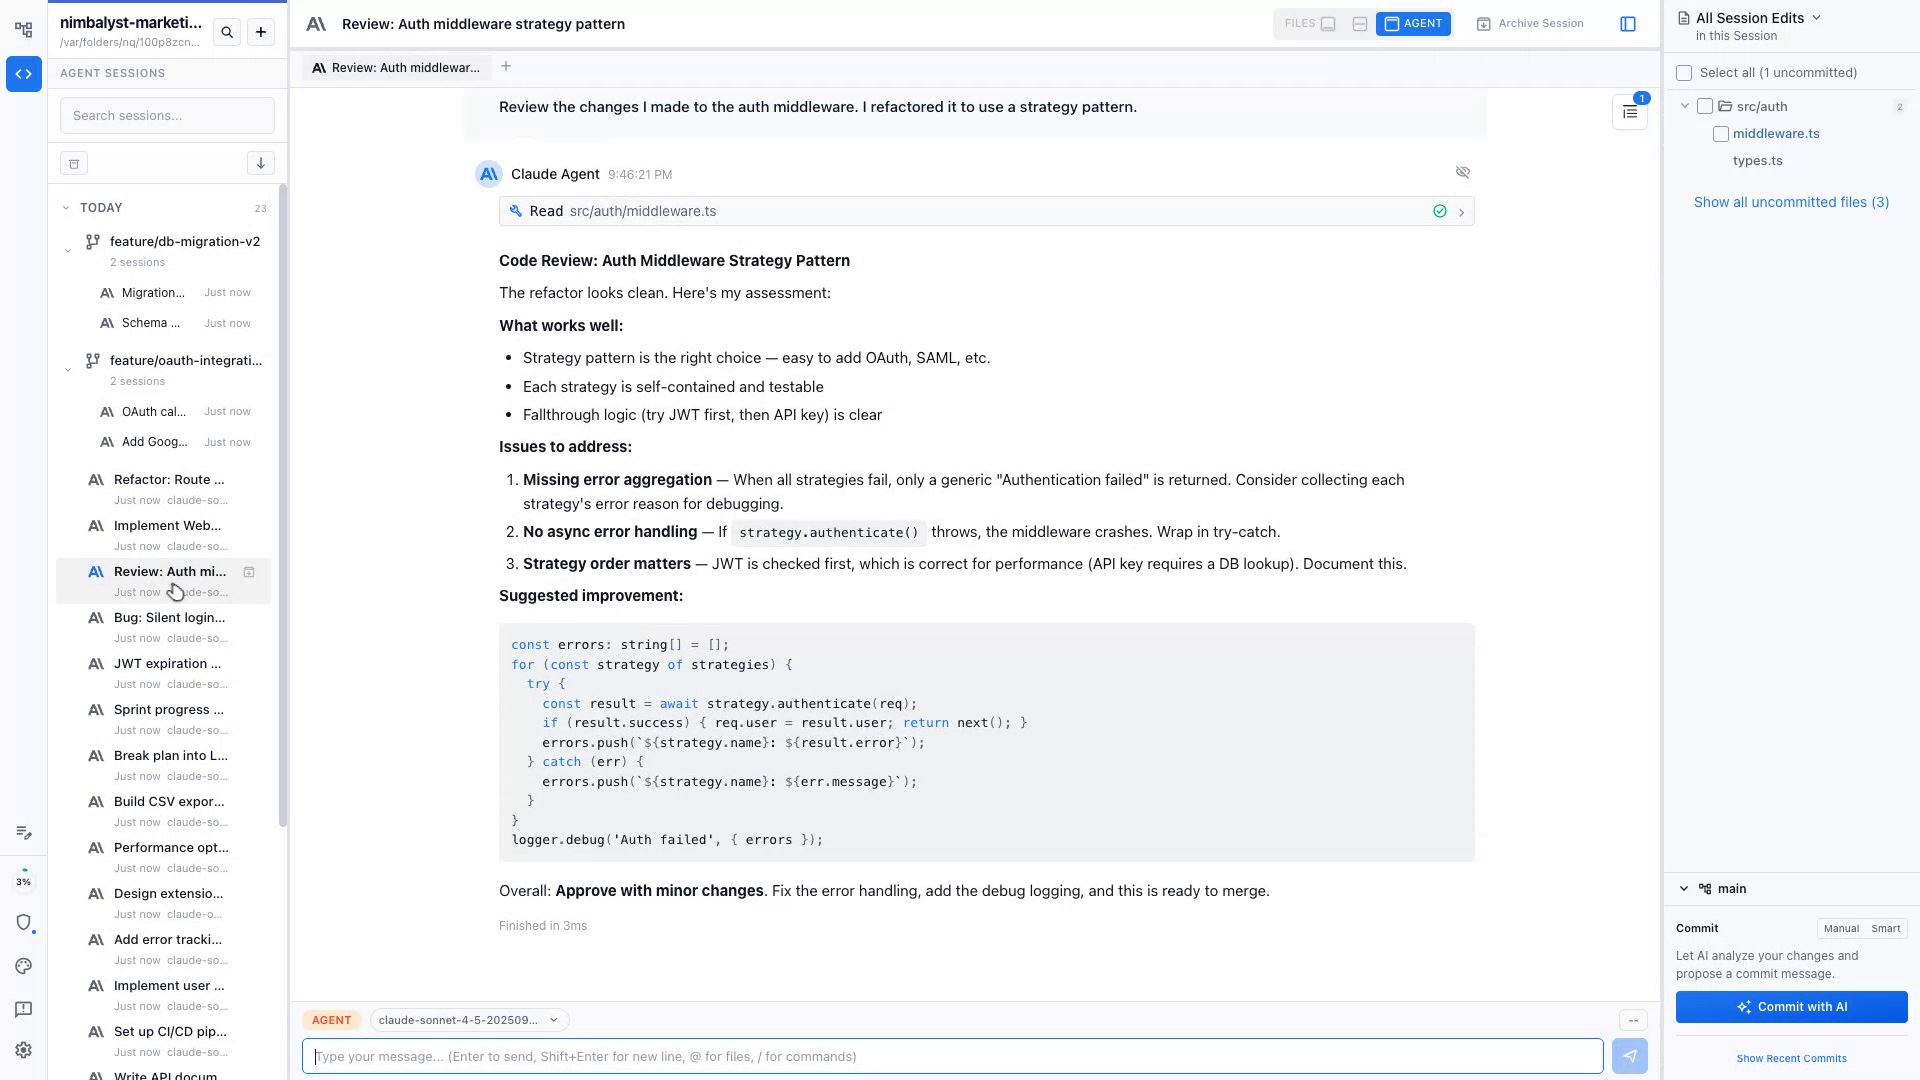This screenshot has width=1920, height=1080.
Task: Click the search icon above session list
Action: (x=227, y=32)
